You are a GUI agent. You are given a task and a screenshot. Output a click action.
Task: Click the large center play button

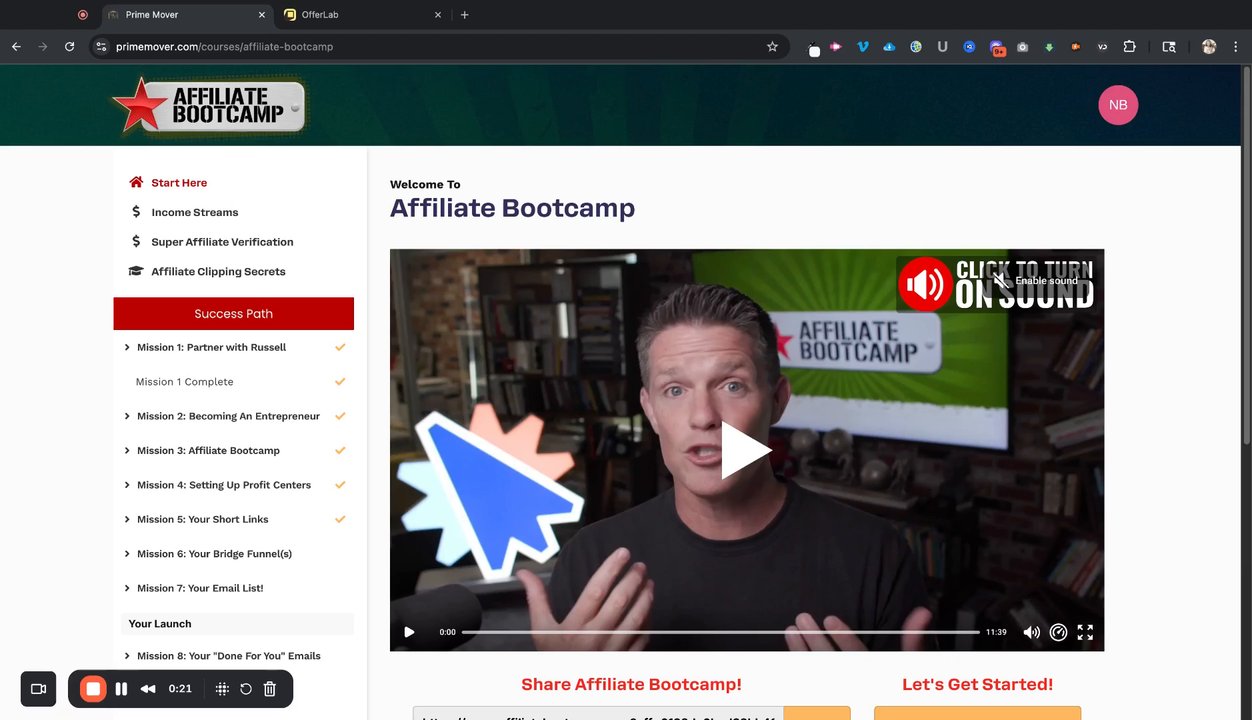point(746,450)
